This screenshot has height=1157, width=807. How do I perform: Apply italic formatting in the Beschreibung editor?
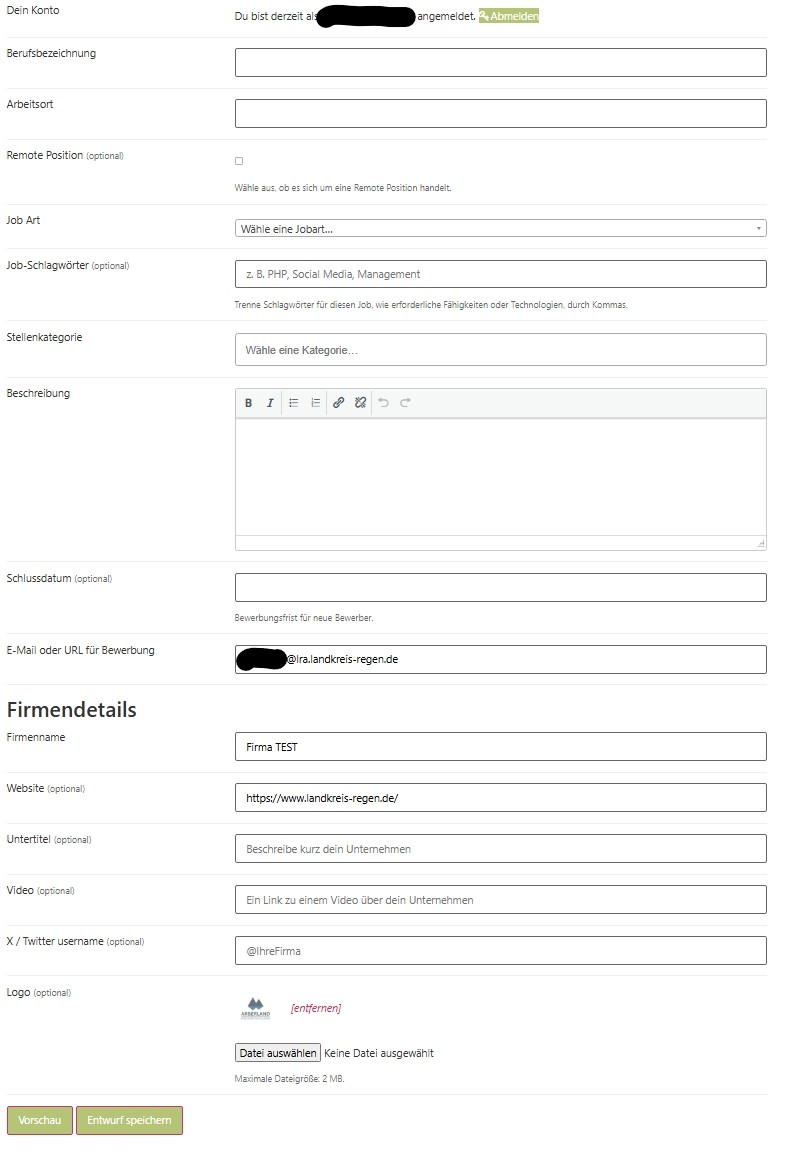270,403
